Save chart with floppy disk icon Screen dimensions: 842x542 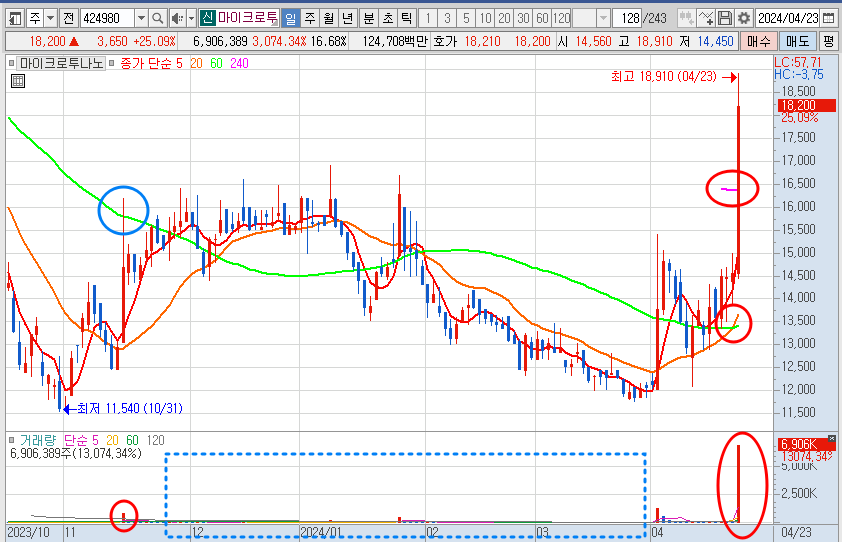pos(725,19)
